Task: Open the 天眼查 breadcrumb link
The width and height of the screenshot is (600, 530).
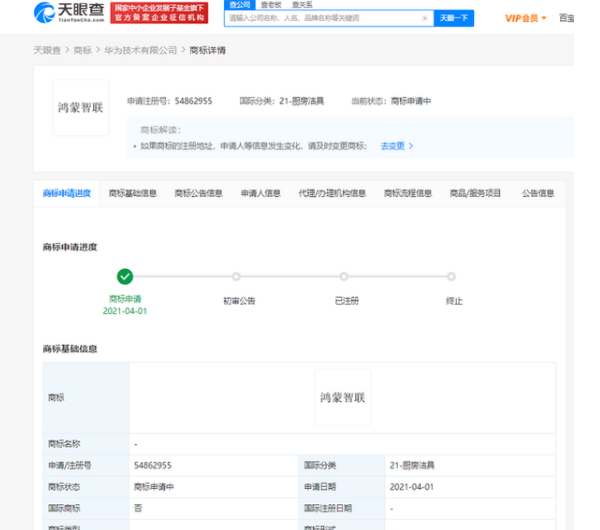Action: [47, 50]
